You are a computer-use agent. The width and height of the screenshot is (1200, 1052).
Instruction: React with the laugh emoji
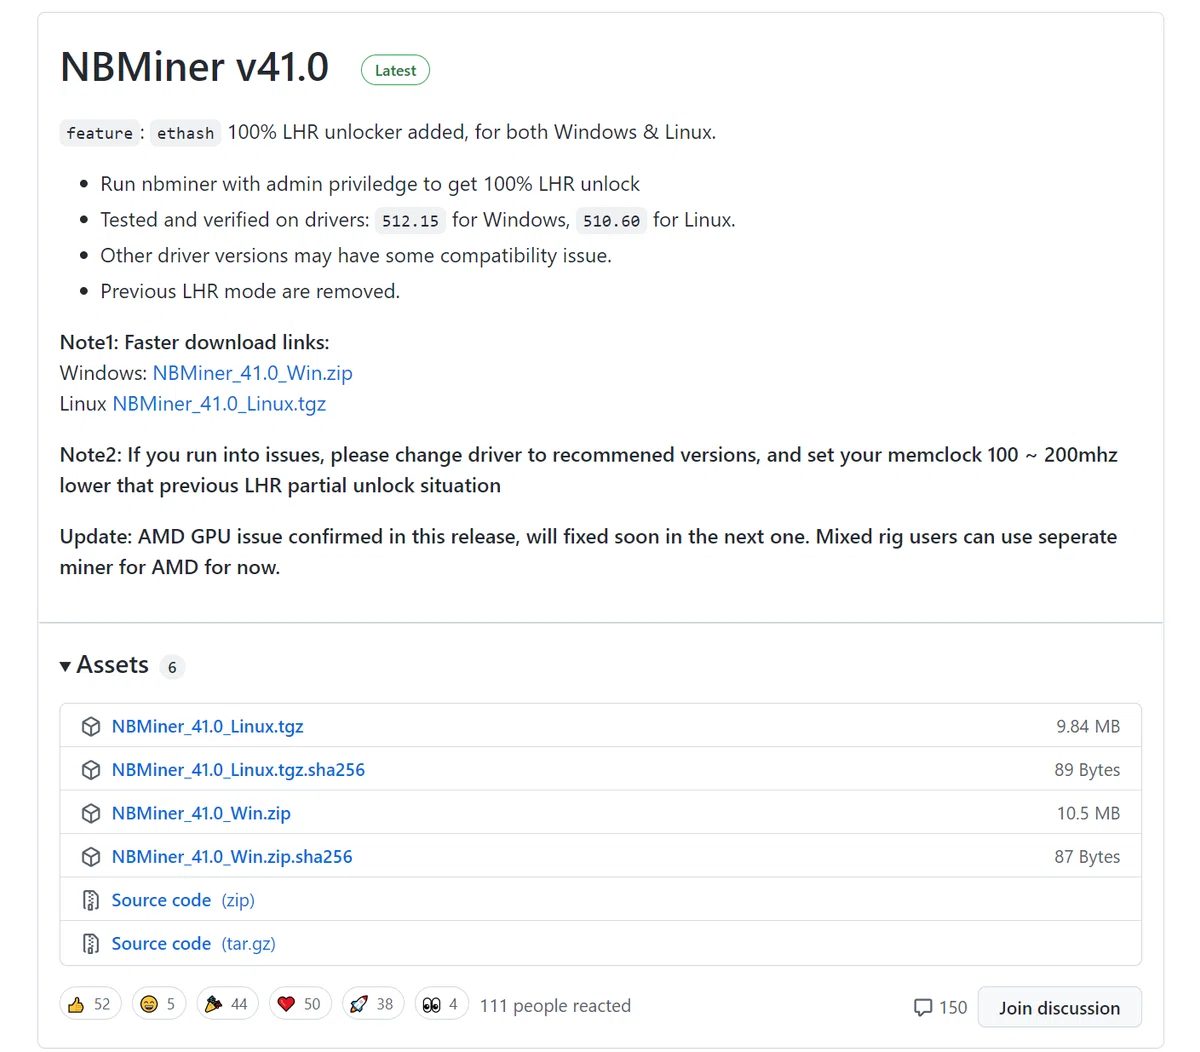[x=159, y=1004]
